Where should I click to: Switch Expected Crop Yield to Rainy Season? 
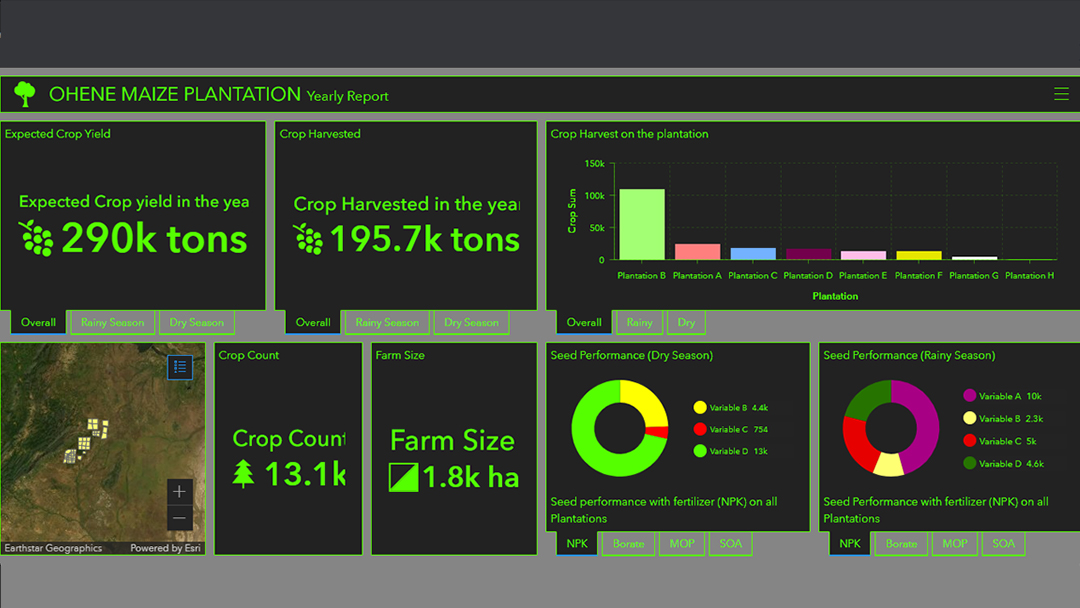[x=112, y=323]
